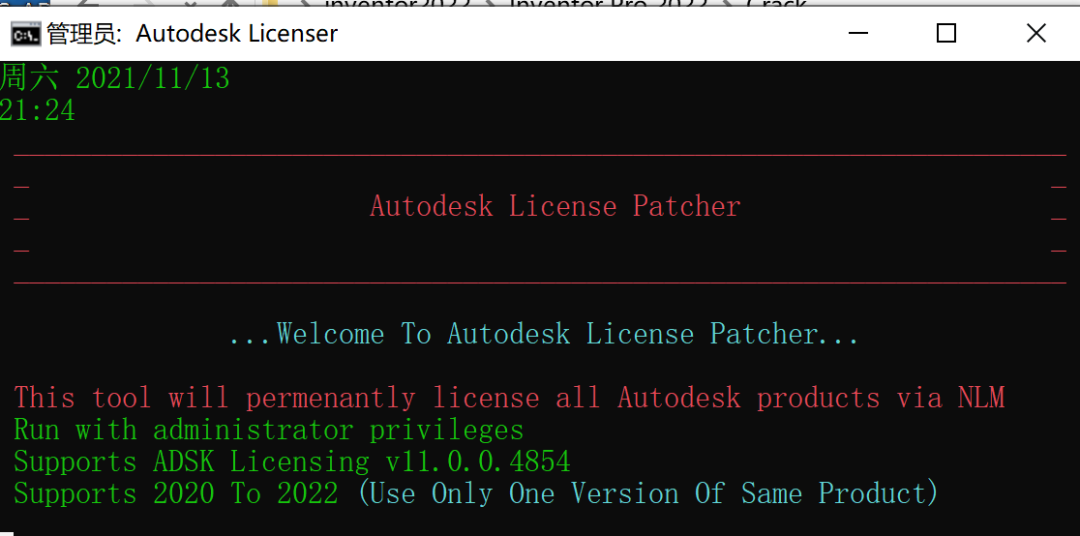Maximize the Autodesk Licenser window
Viewport: 1080px width, 536px height.
point(946,32)
